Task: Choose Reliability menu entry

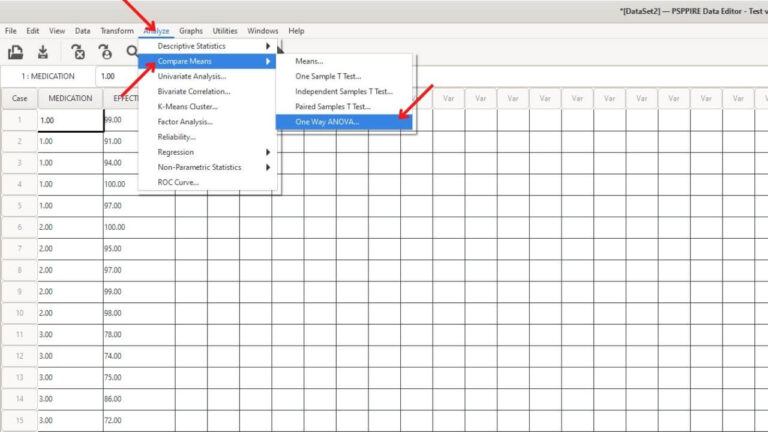Action: click(x=207, y=137)
